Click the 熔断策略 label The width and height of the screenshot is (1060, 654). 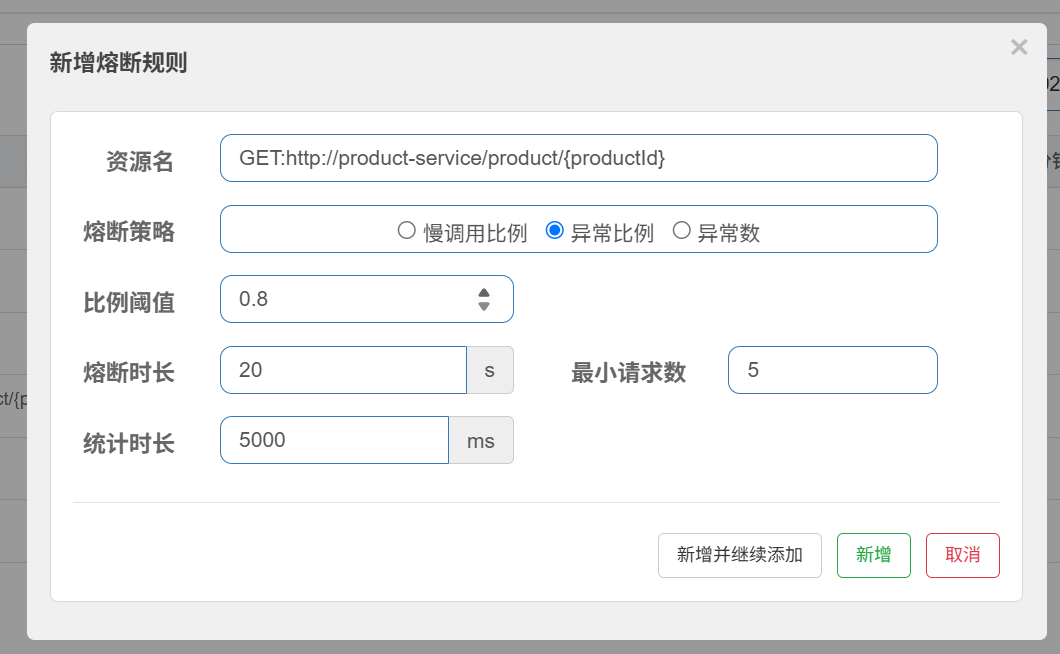click(x=129, y=232)
